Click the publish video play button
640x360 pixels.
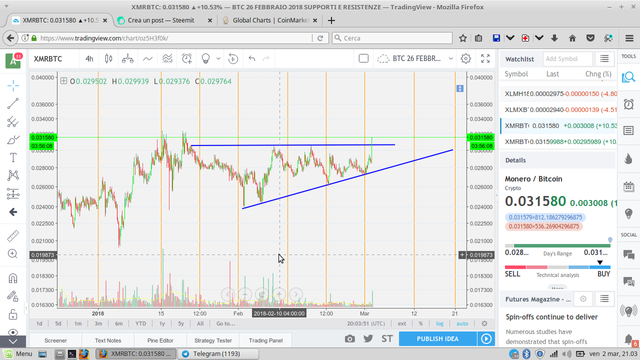(486, 339)
